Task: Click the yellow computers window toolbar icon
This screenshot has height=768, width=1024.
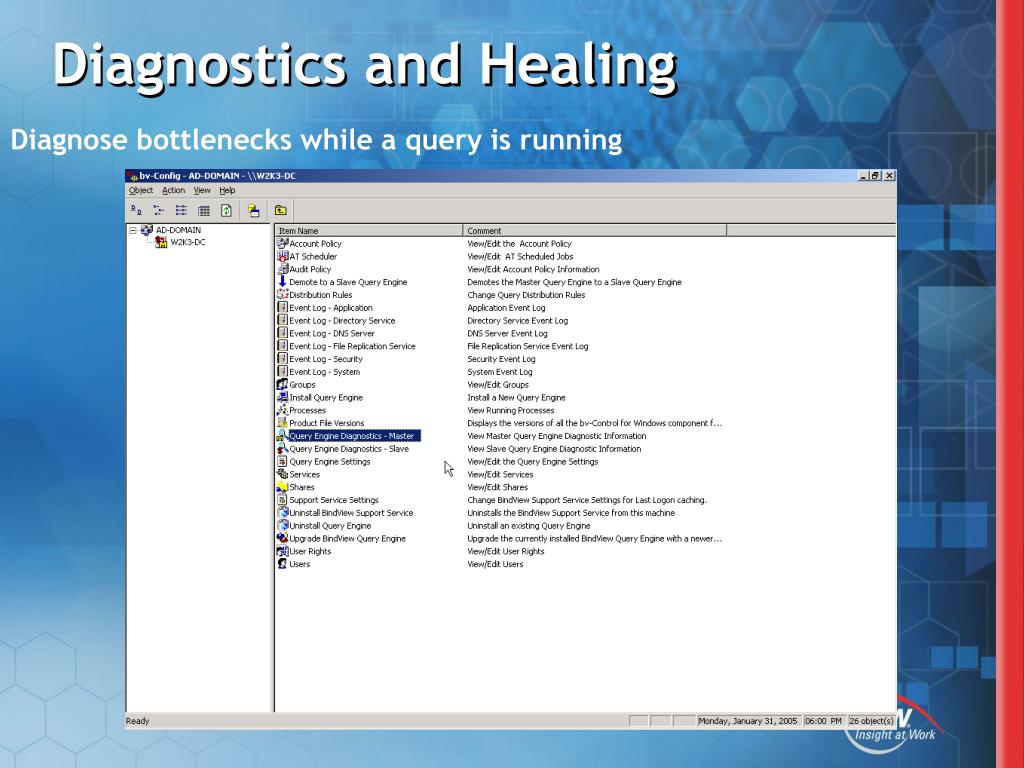Action: pos(254,210)
